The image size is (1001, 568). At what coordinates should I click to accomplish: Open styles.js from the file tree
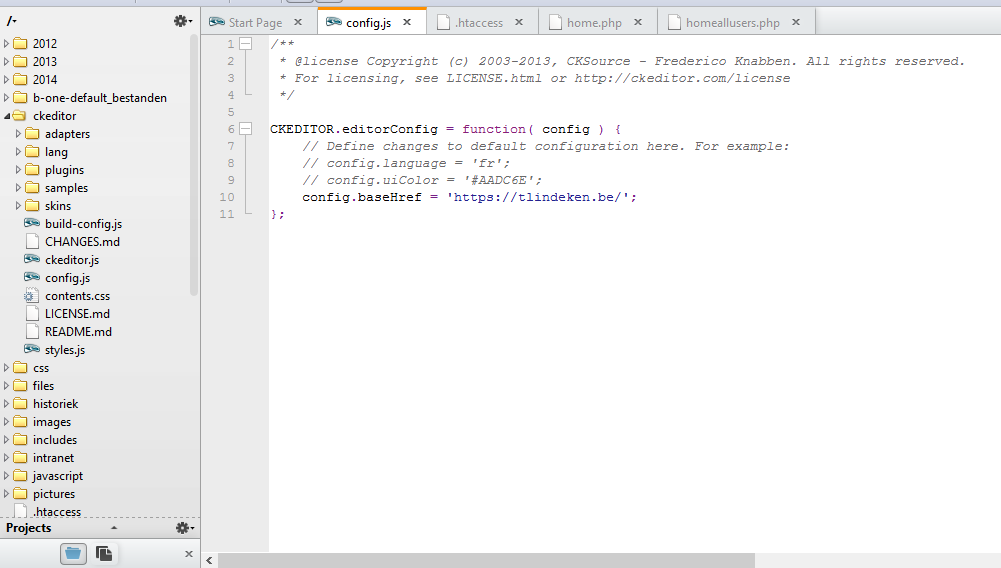64,350
